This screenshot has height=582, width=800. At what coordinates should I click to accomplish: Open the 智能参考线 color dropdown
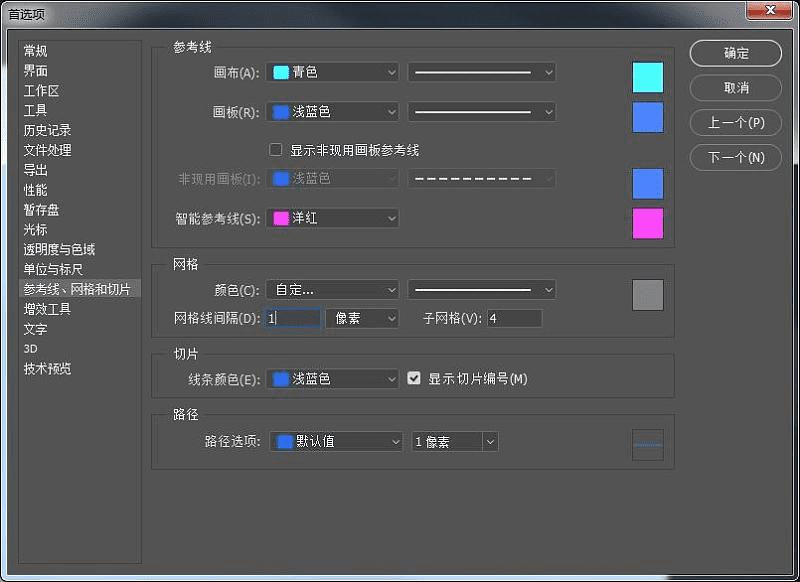click(x=332, y=217)
